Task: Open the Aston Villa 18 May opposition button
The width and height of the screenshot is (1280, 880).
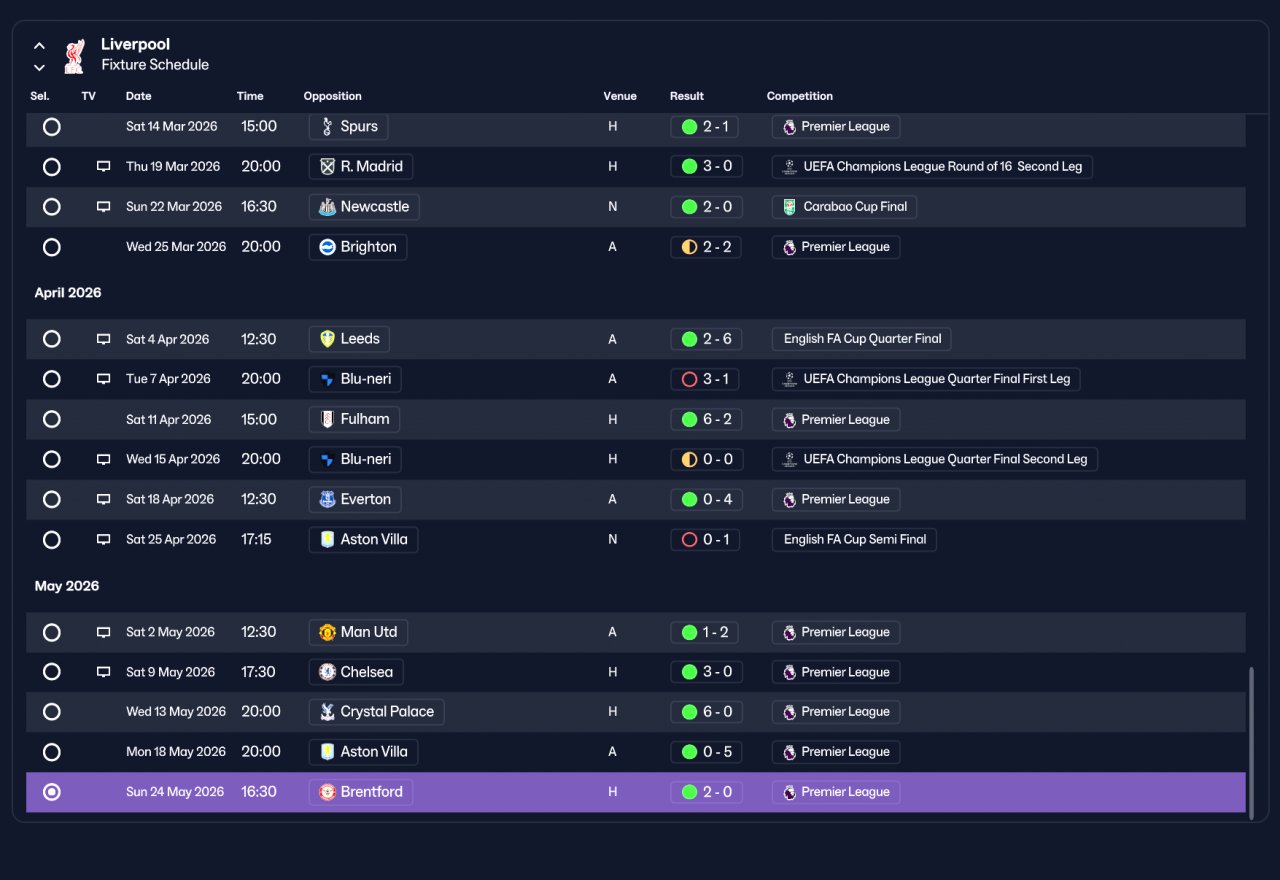Action: click(364, 752)
